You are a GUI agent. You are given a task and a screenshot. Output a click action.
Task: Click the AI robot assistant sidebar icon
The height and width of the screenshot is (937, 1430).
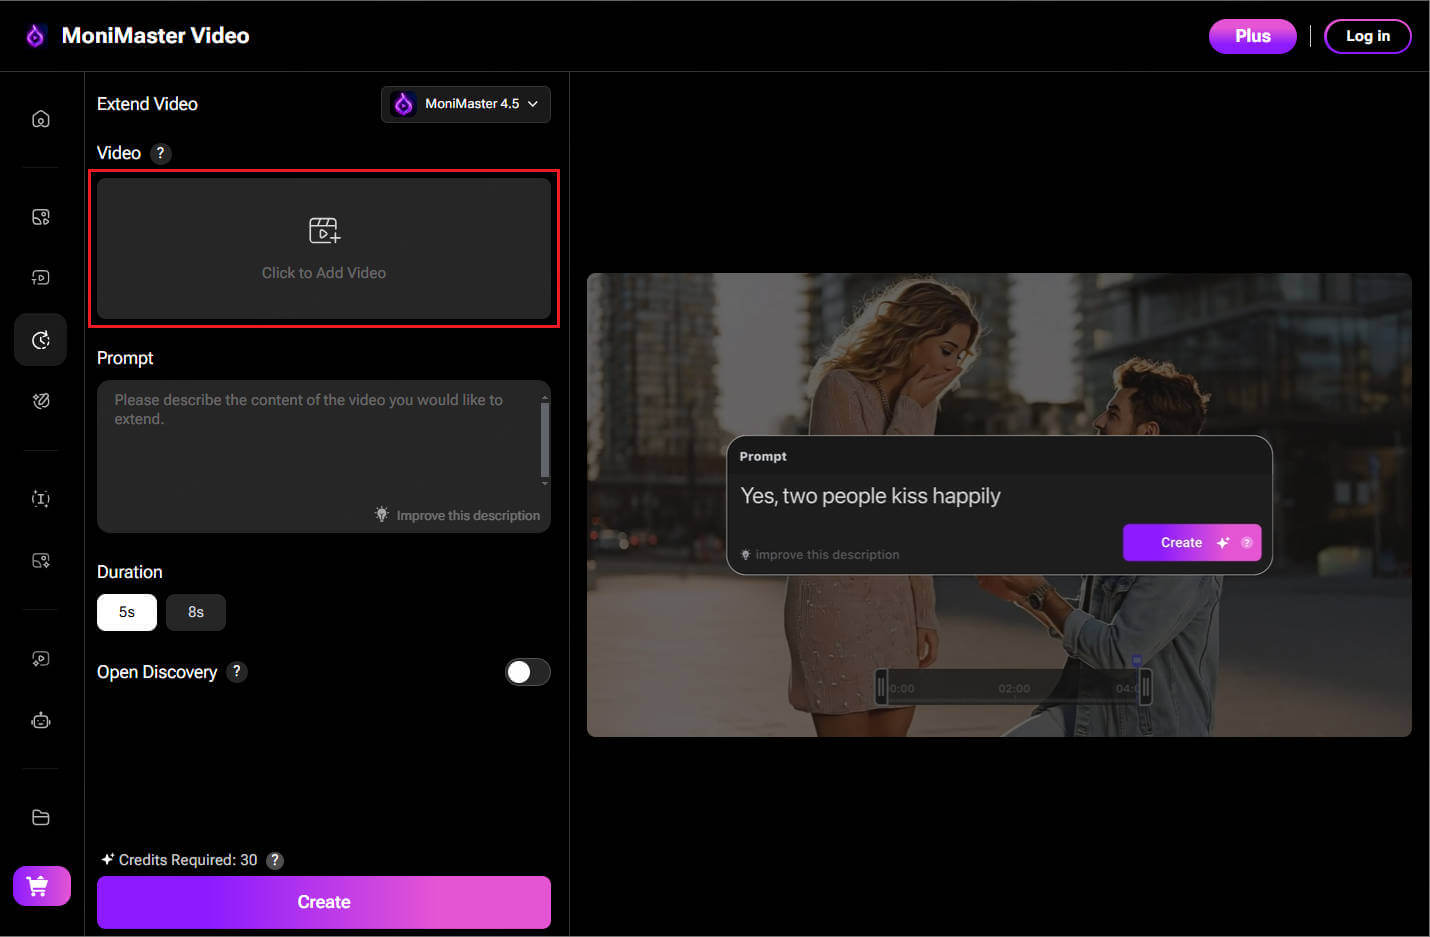tap(40, 720)
